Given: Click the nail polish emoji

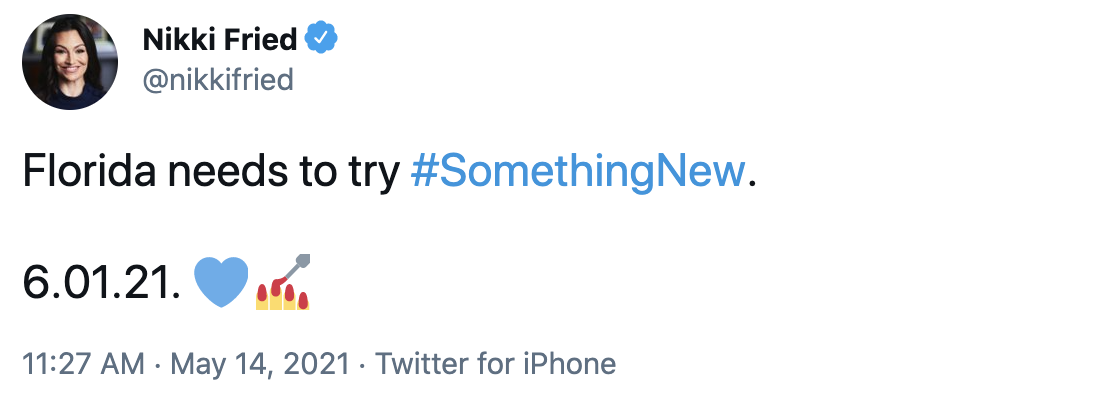Looking at the screenshot, I should (285, 281).
